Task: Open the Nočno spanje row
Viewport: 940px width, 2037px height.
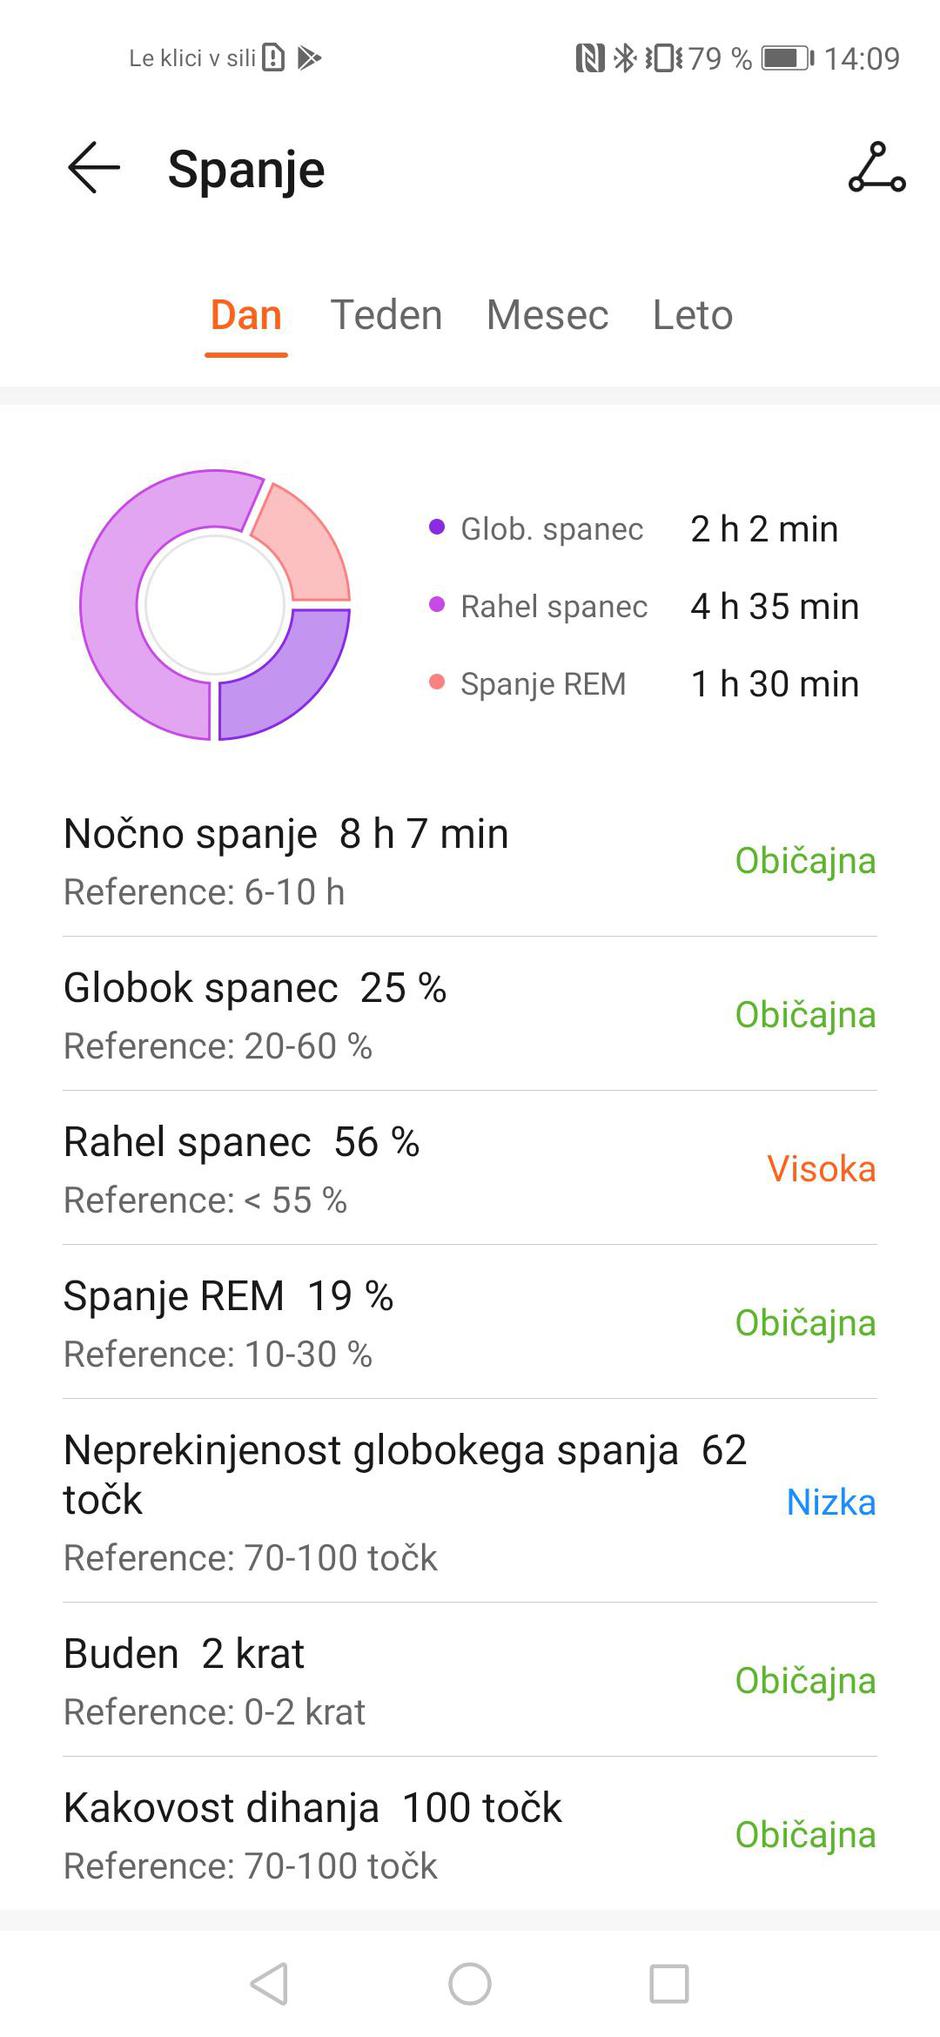Action: tap(469, 860)
